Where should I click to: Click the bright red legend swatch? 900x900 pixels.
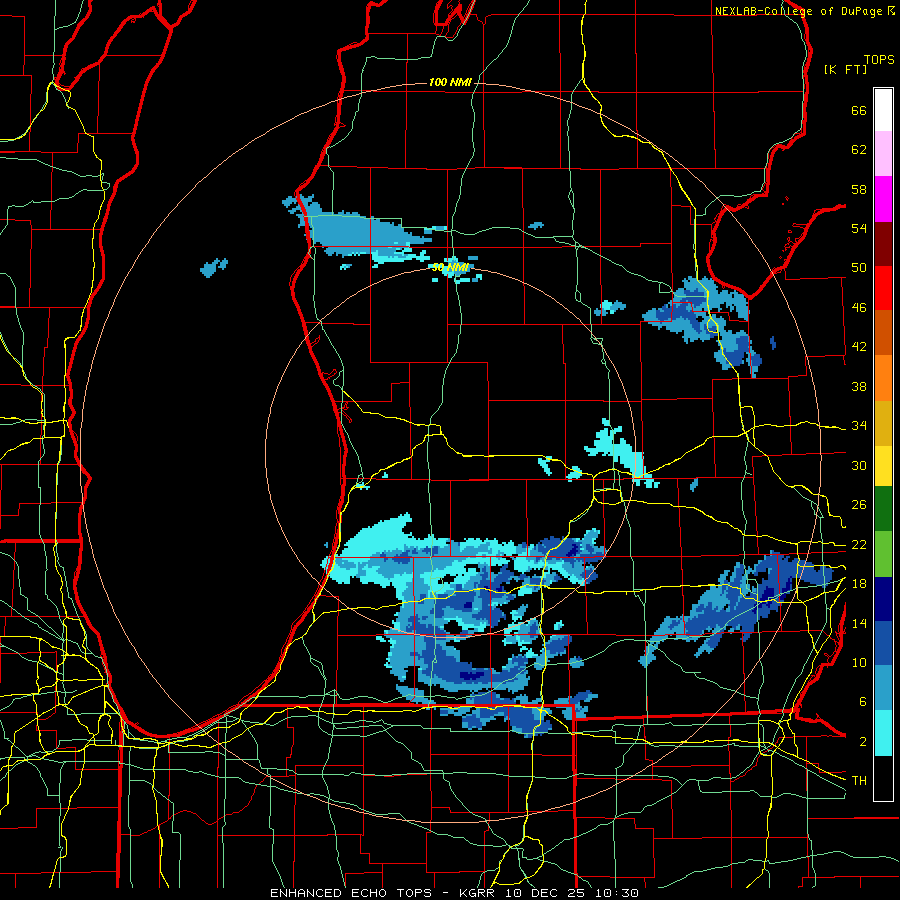tap(883, 288)
